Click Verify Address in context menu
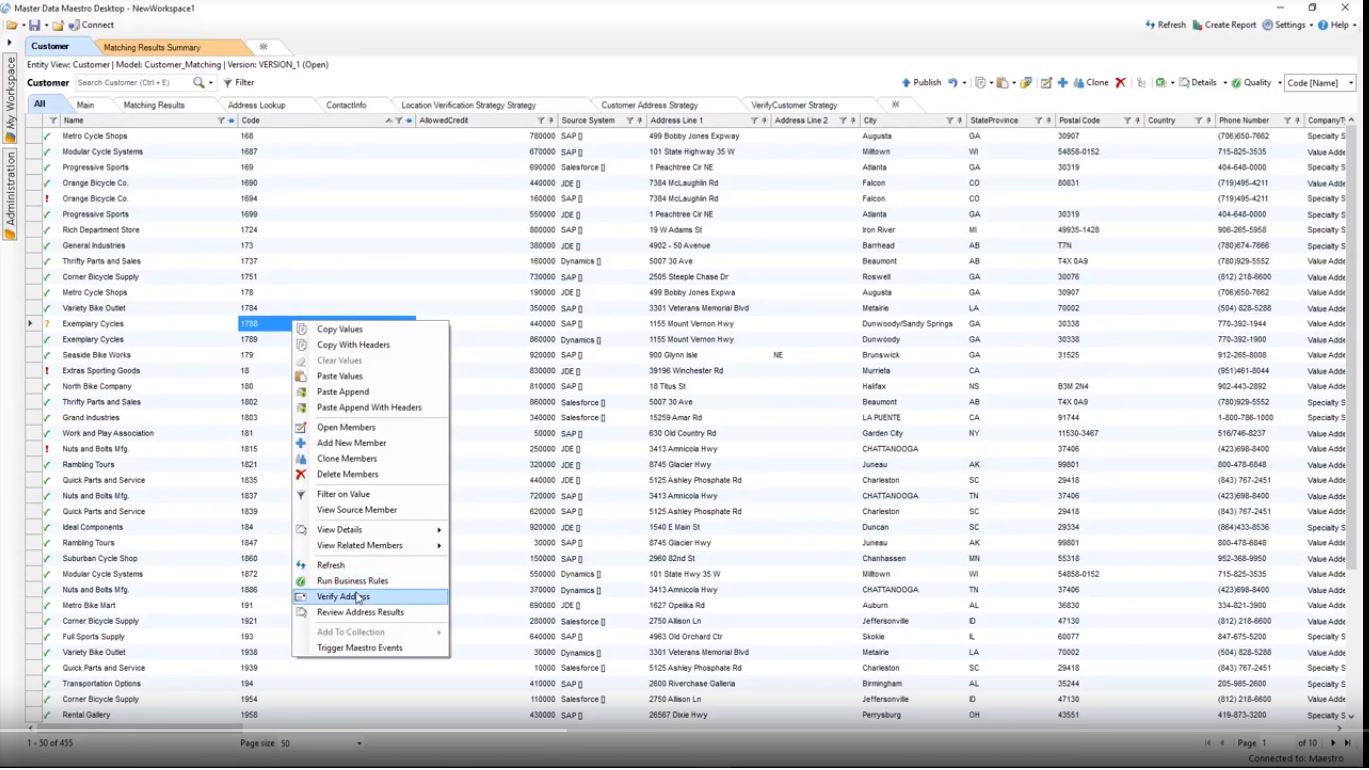Image resolution: width=1369 pixels, height=770 pixels. (x=370, y=597)
